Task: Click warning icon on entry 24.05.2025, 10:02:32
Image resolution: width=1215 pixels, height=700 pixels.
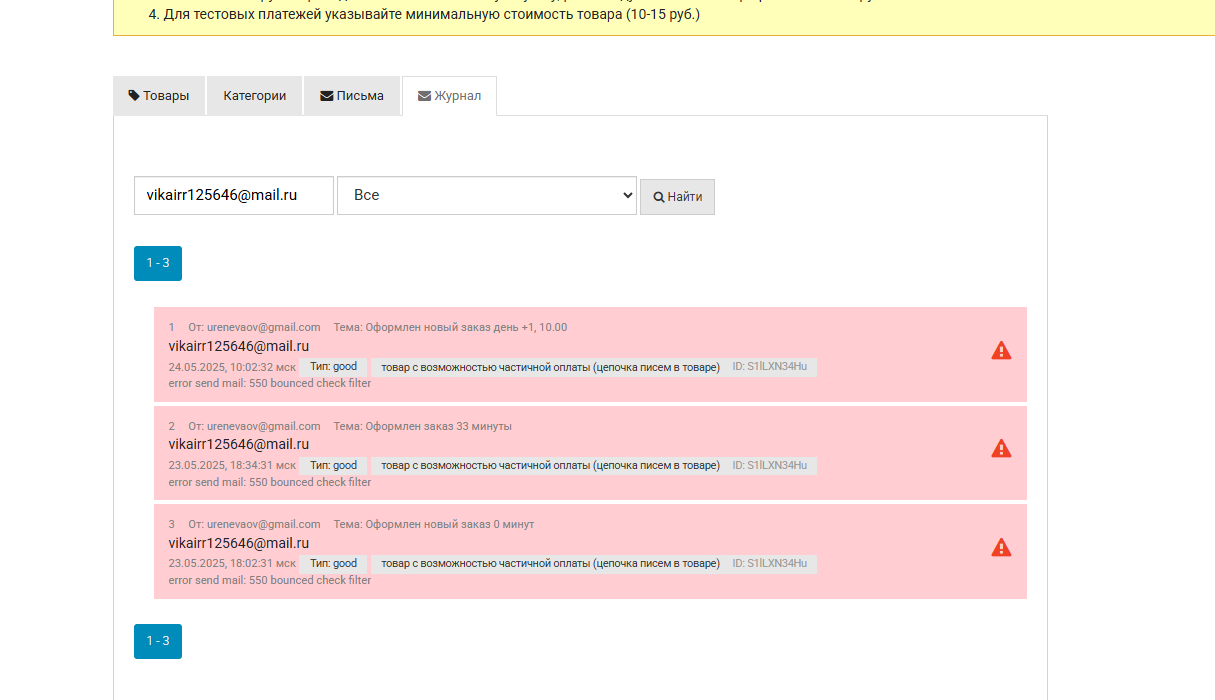Action: [x=1001, y=350]
